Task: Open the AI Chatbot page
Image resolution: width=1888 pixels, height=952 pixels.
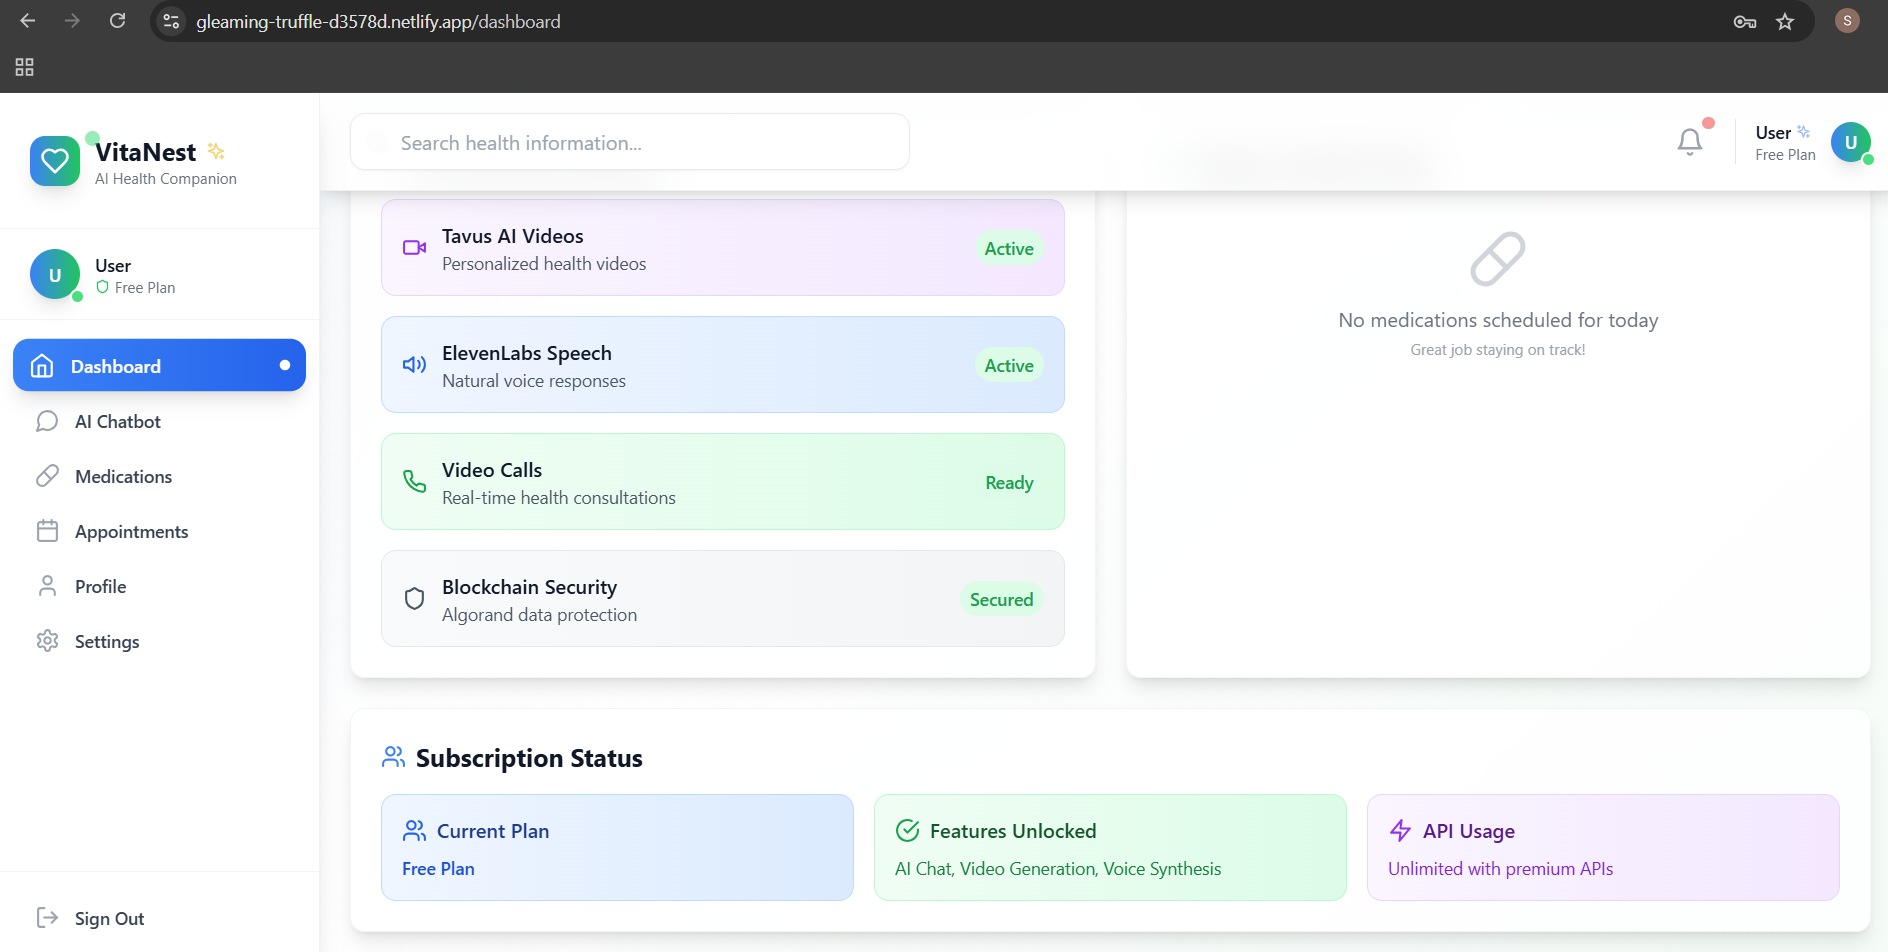Action: [x=159, y=422]
